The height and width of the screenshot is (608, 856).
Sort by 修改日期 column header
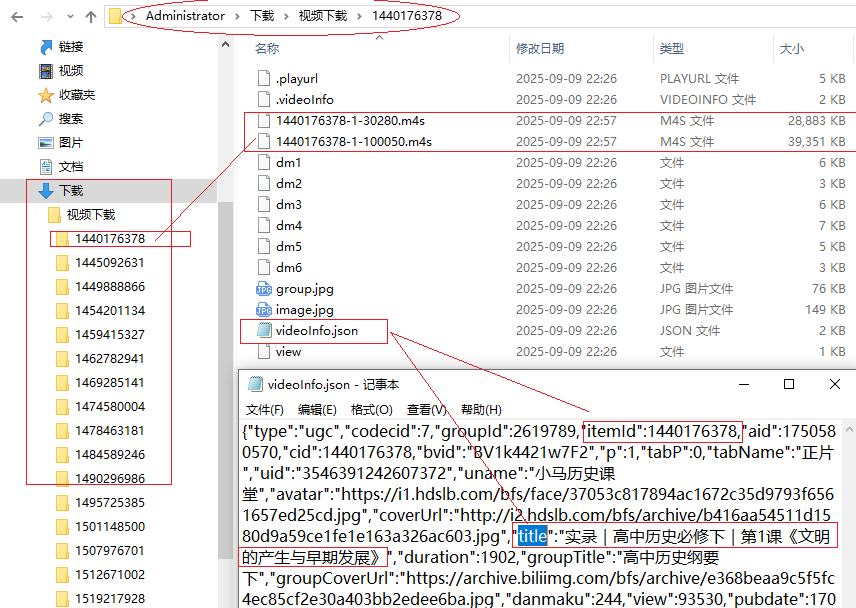(540, 49)
